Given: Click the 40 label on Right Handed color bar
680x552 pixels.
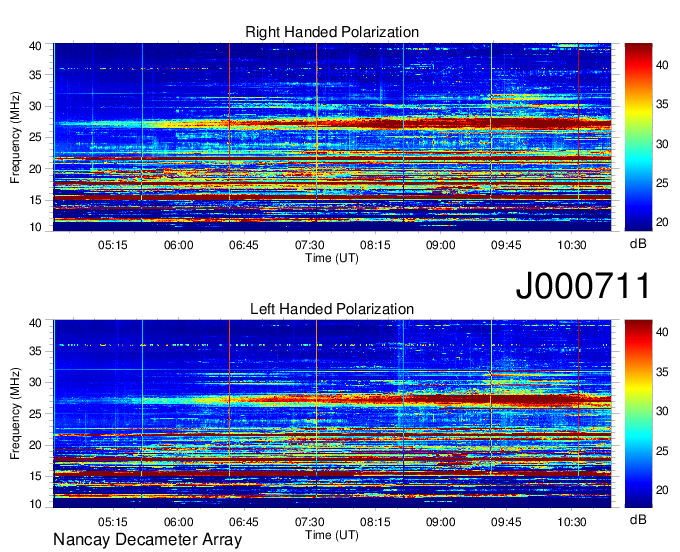Looking at the screenshot, I should click(x=662, y=65).
